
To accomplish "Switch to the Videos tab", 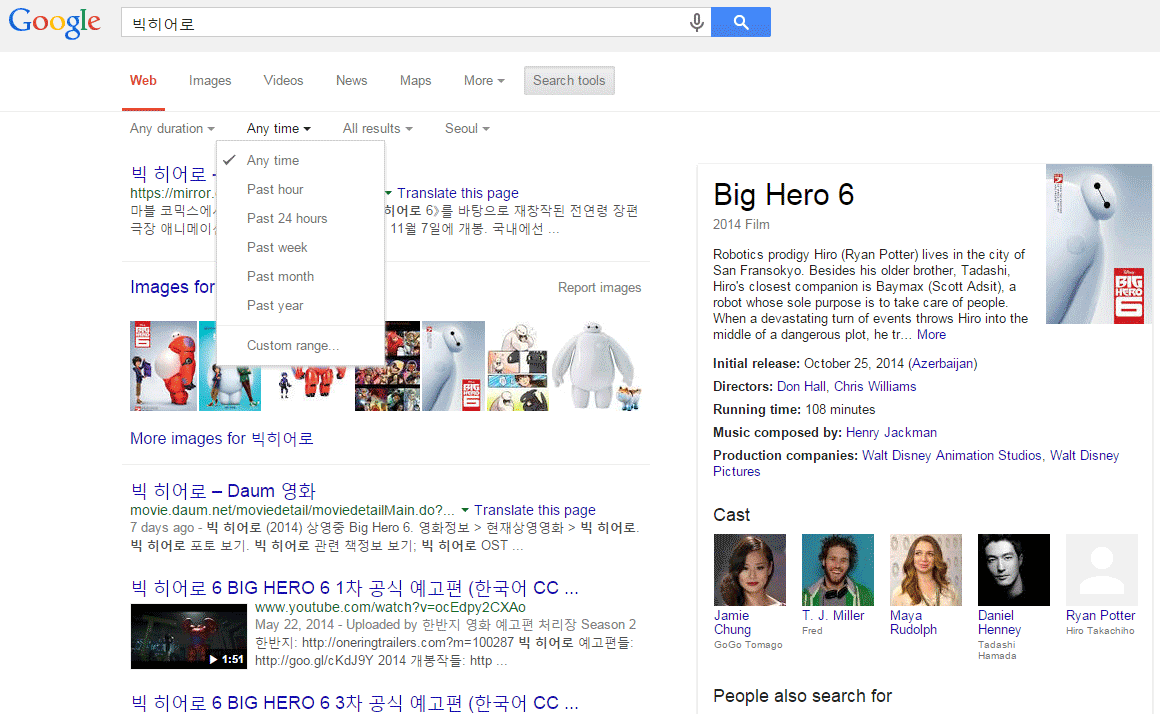I will click(x=283, y=81).
